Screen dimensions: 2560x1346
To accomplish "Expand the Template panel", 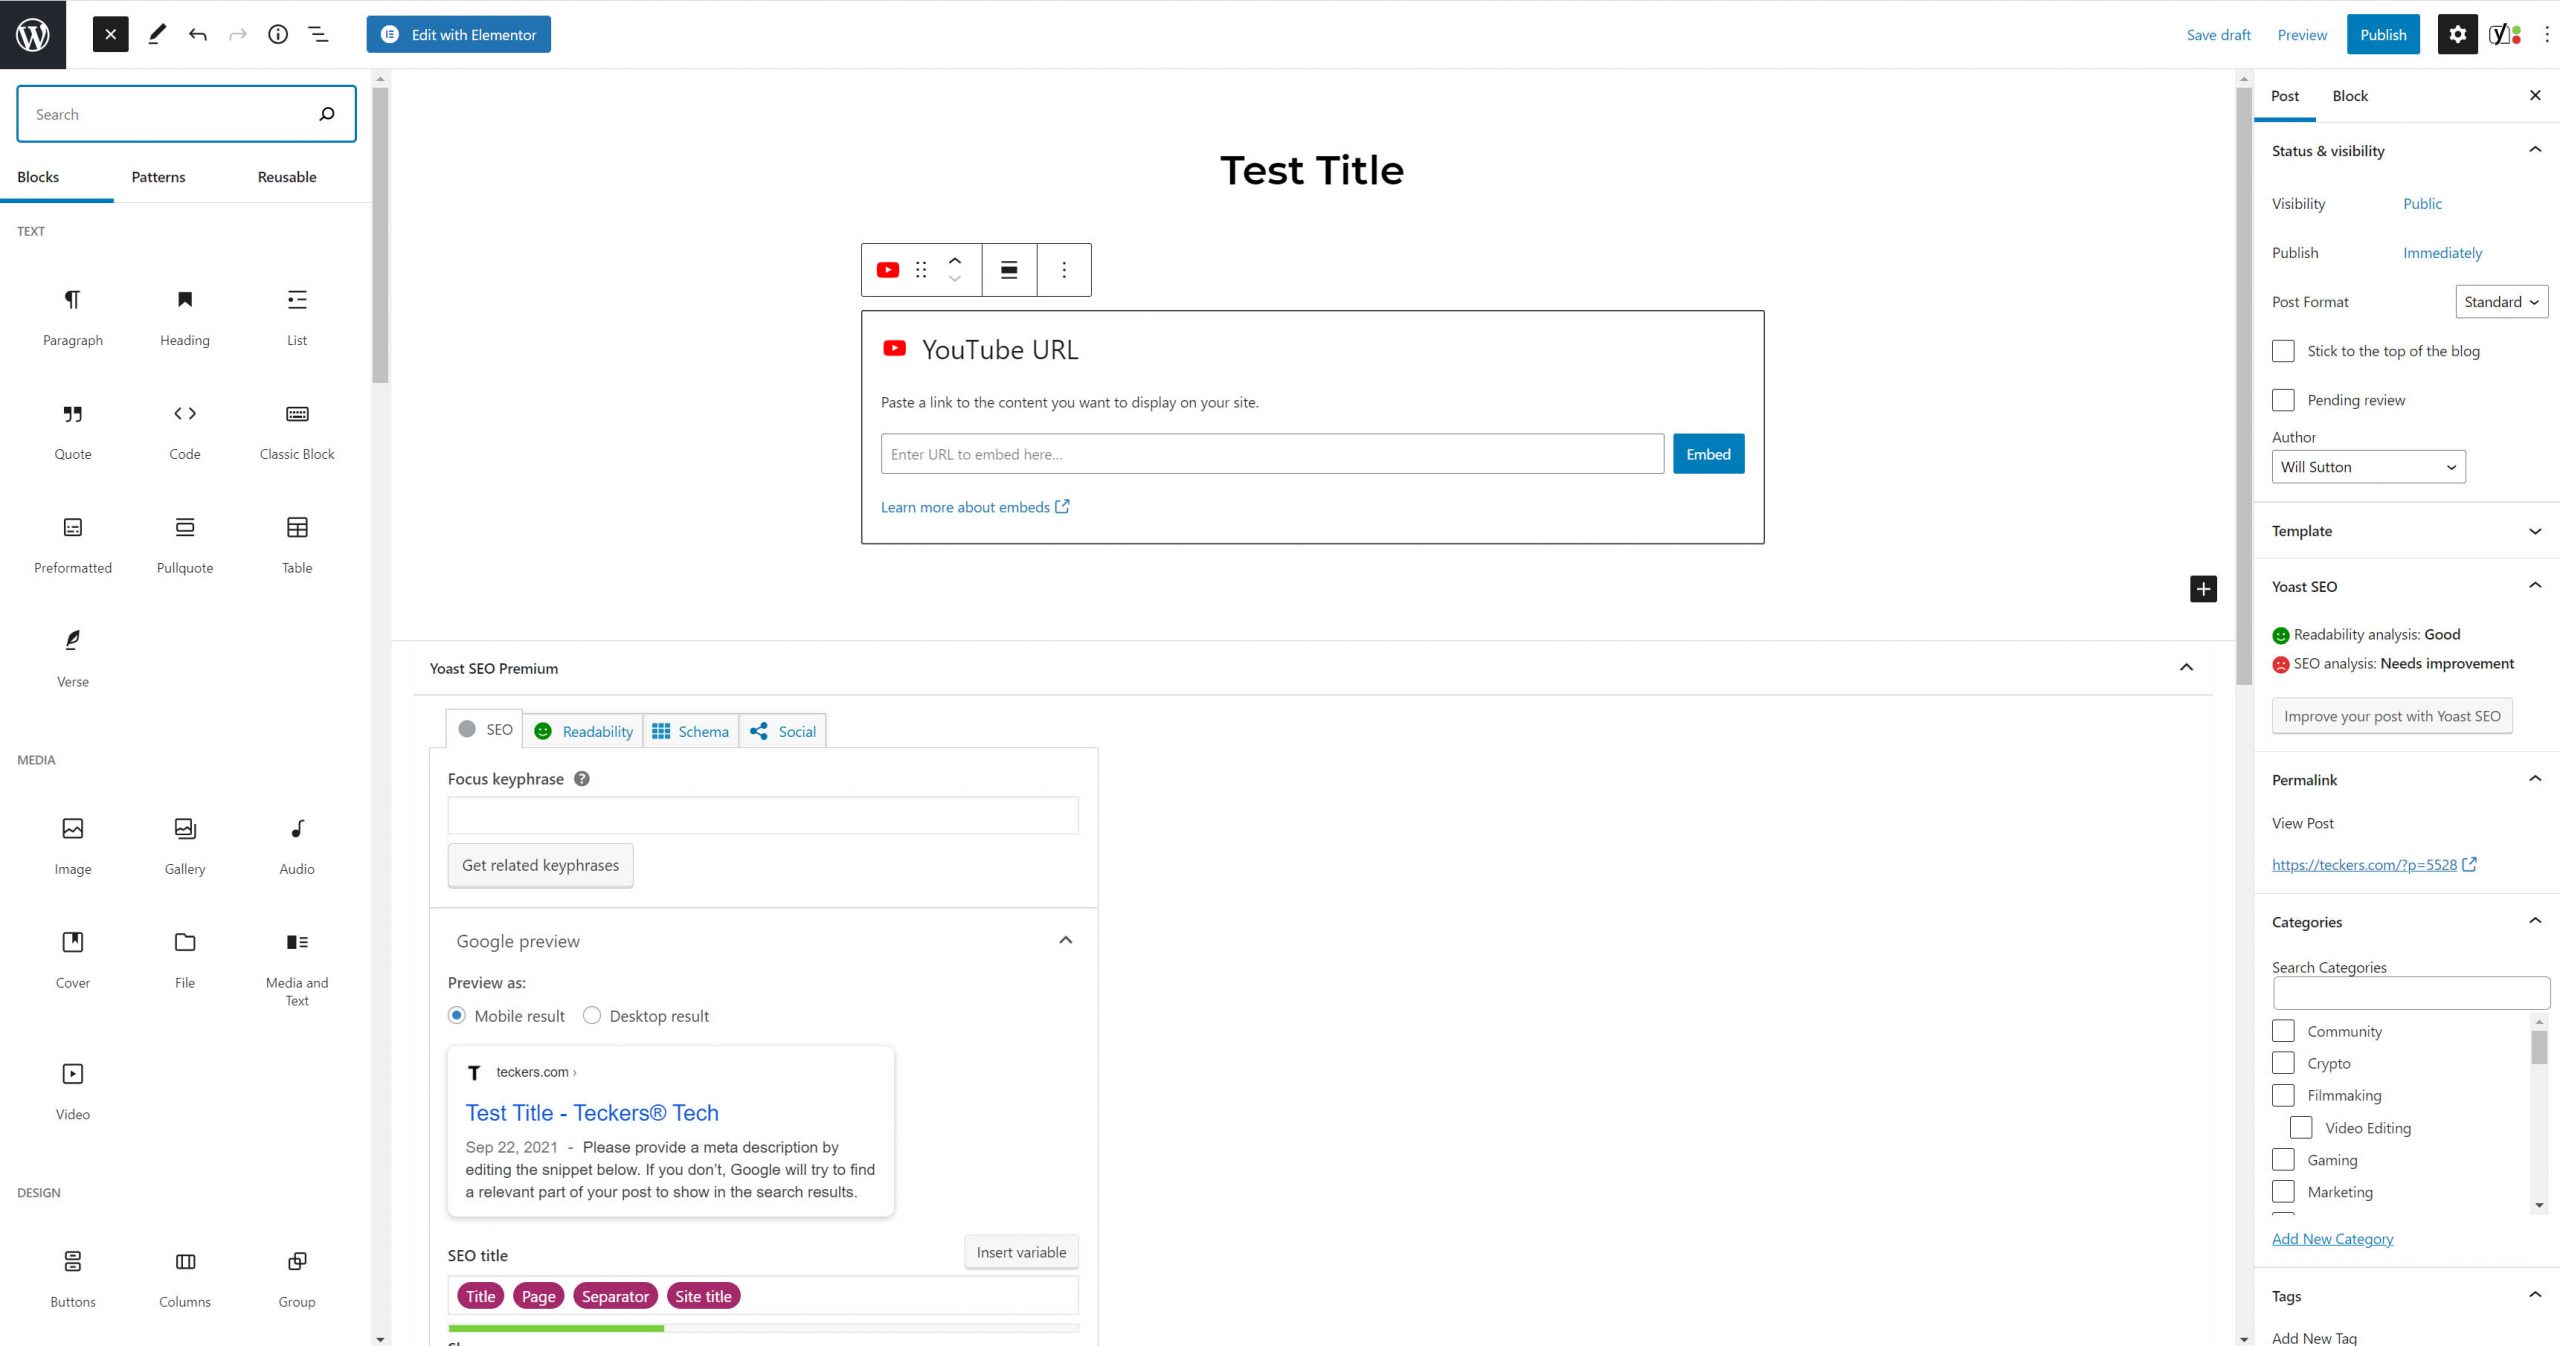I will [x=2535, y=531].
